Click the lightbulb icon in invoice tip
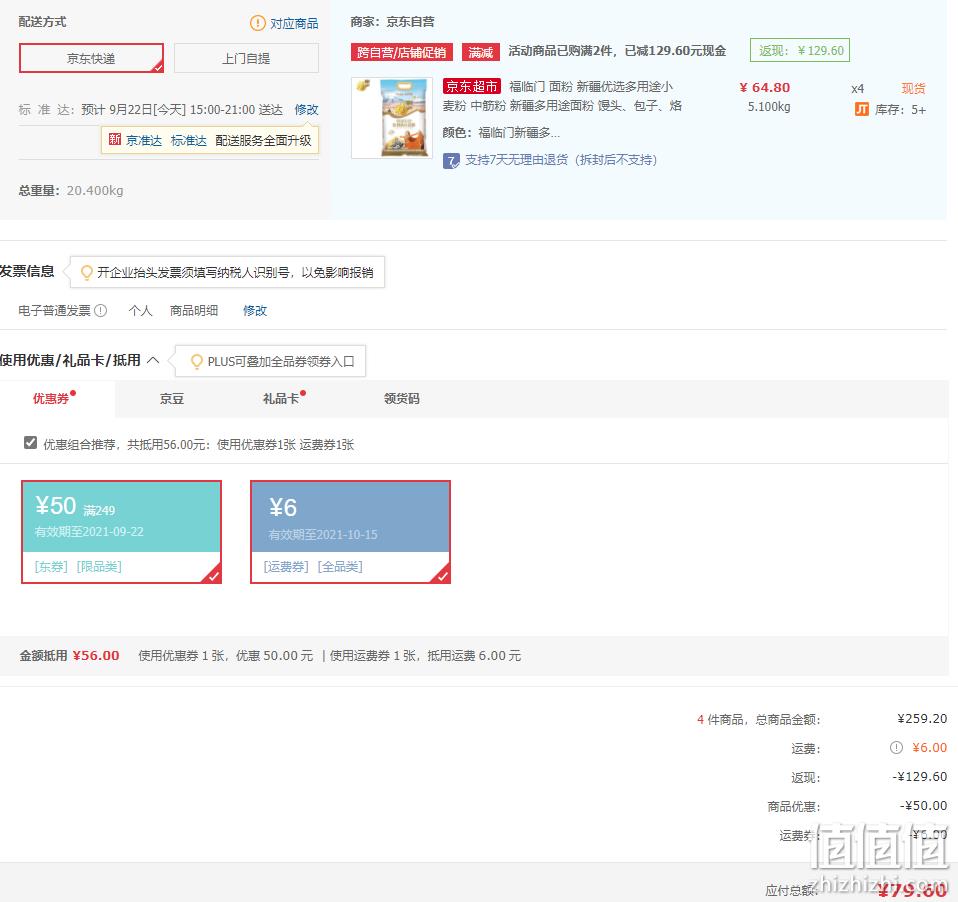 pyautogui.click(x=87, y=272)
